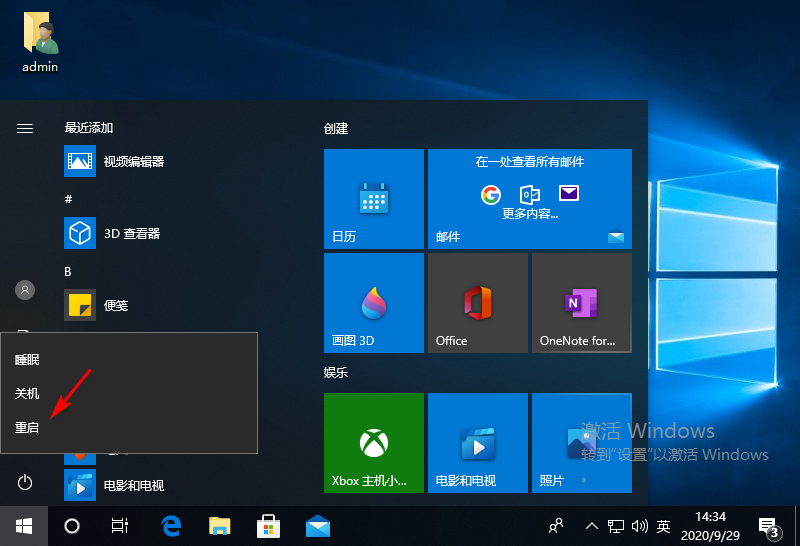Screen dimensions: 800x546
Task: Select 重启 (Restart) from power menu
Action: coord(28,427)
